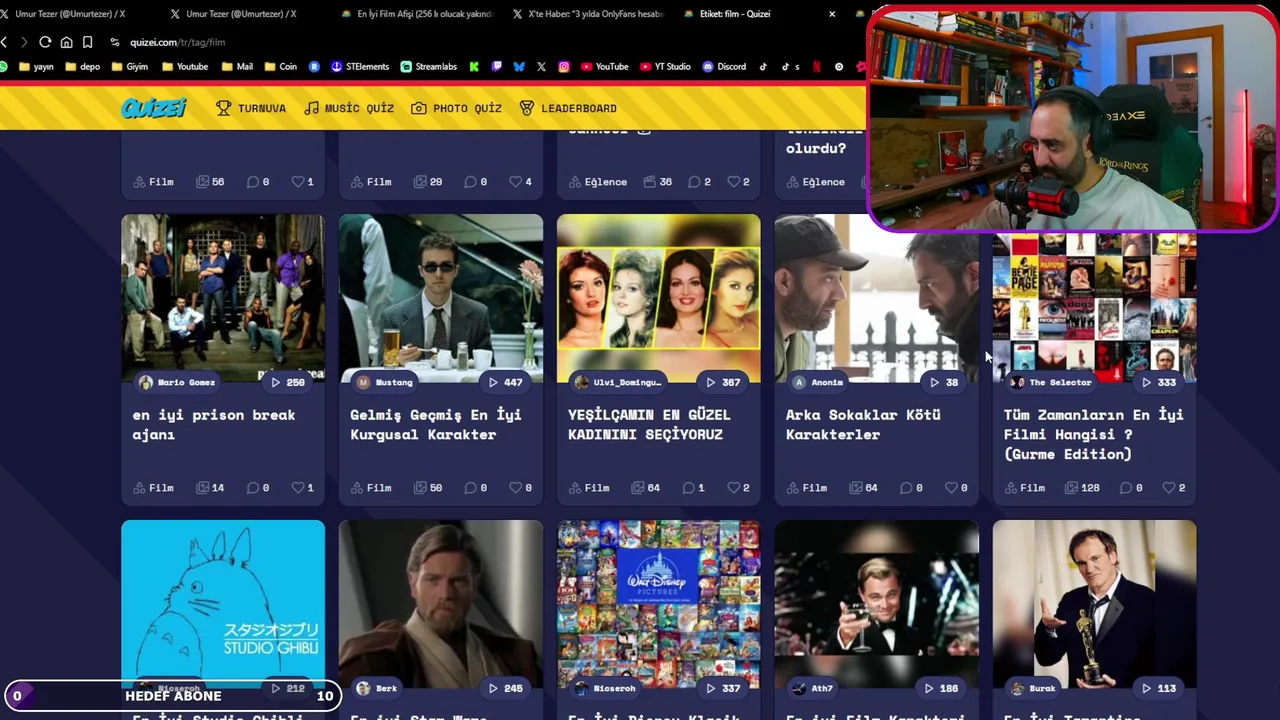Open Gatsby toast film karakteri thumbnail
Image resolution: width=1280 pixels, height=720 pixels.
click(x=877, y=603)
